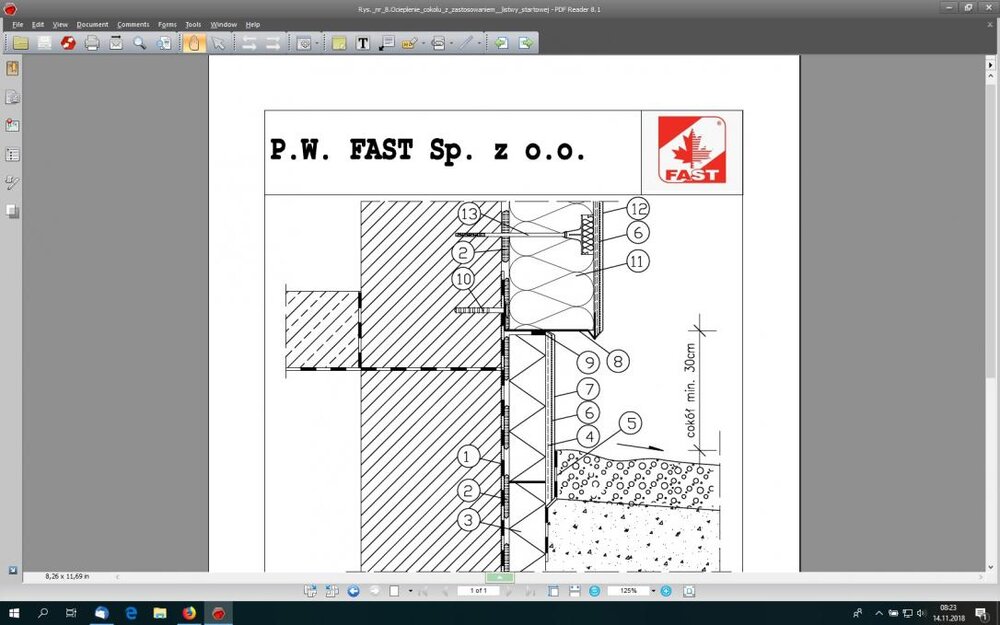Open the Bookmarks panel in sidebar
The image size is (1000, 625).
click(x=13, y=69)
